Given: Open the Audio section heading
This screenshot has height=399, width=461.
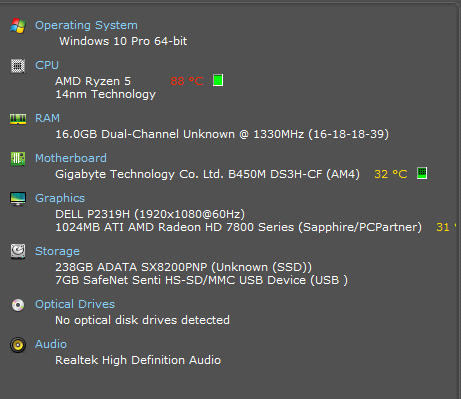Looking at the screenshot, I should (51, 344).
